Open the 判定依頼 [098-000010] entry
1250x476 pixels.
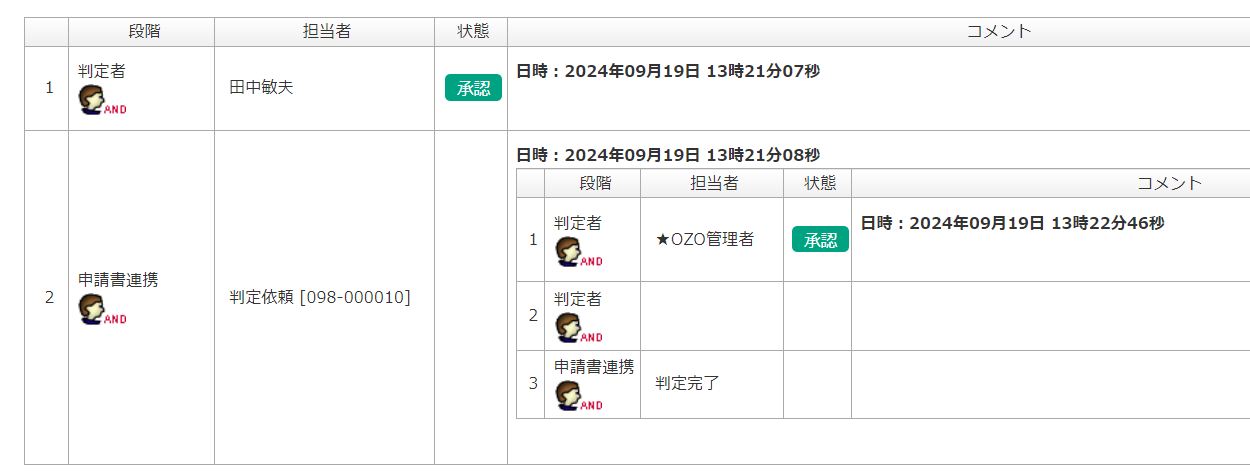320,297
